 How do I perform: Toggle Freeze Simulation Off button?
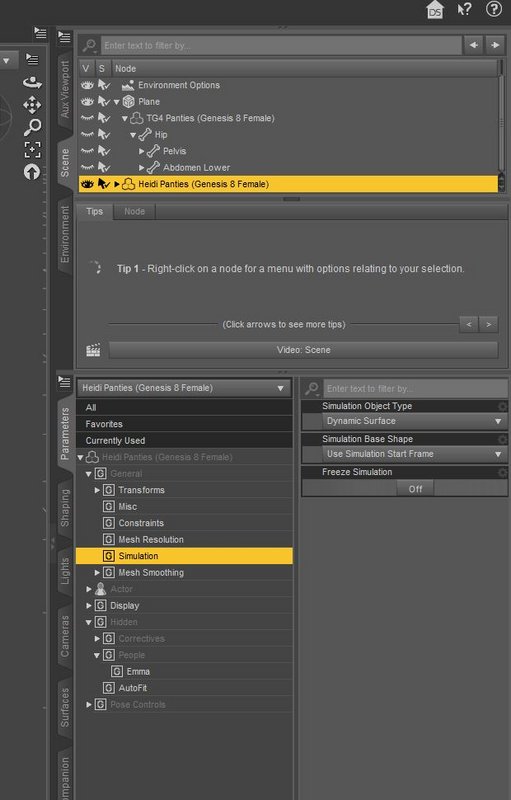415,489
